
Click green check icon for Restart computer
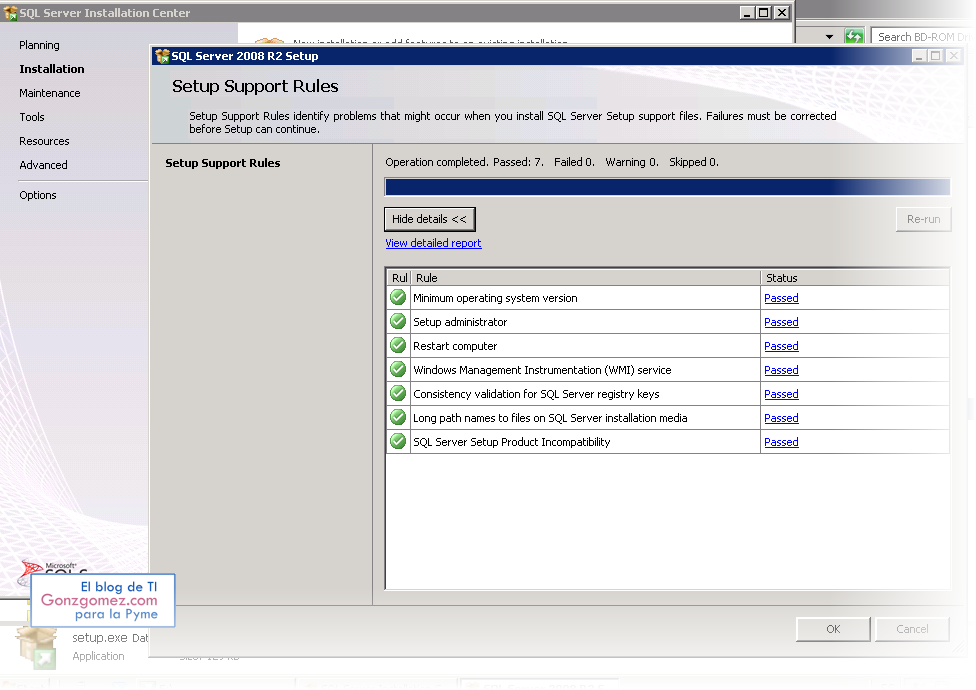pyautogui.click(x=398, y=345)
